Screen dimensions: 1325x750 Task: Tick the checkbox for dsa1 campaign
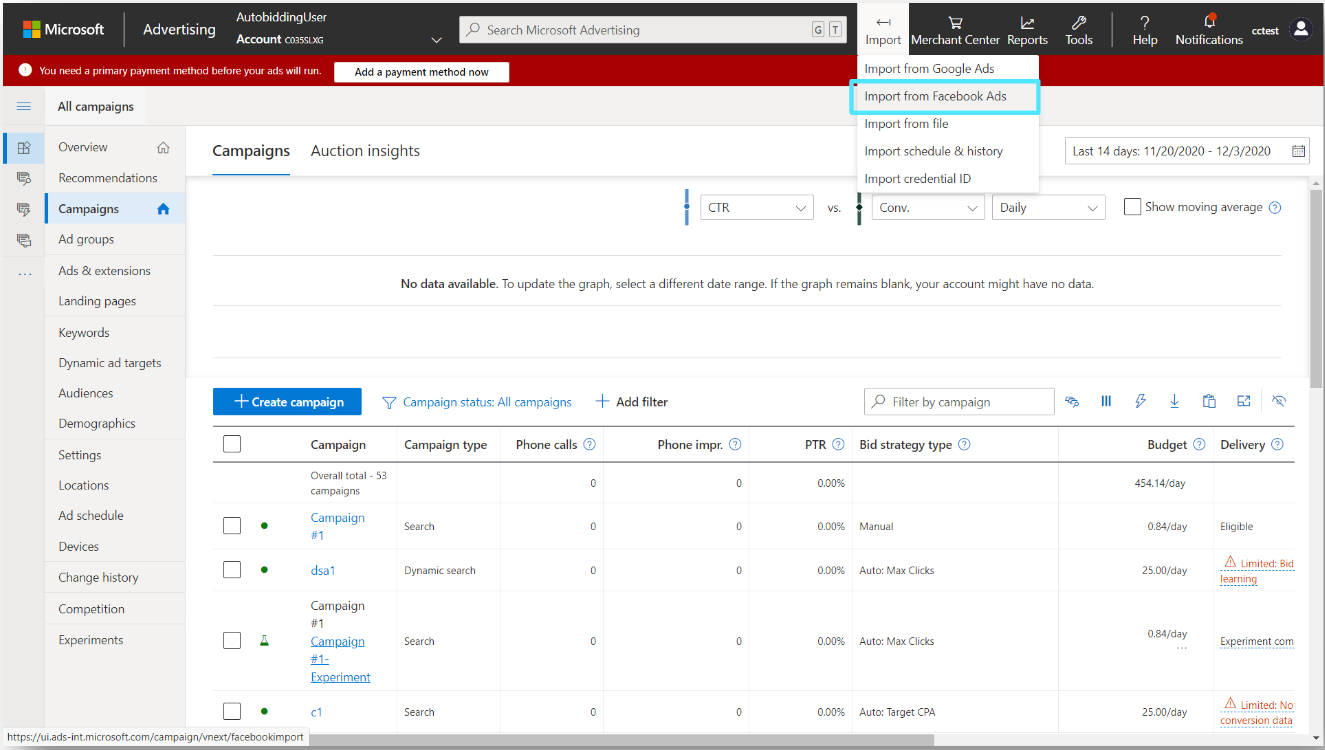(231, 569)
